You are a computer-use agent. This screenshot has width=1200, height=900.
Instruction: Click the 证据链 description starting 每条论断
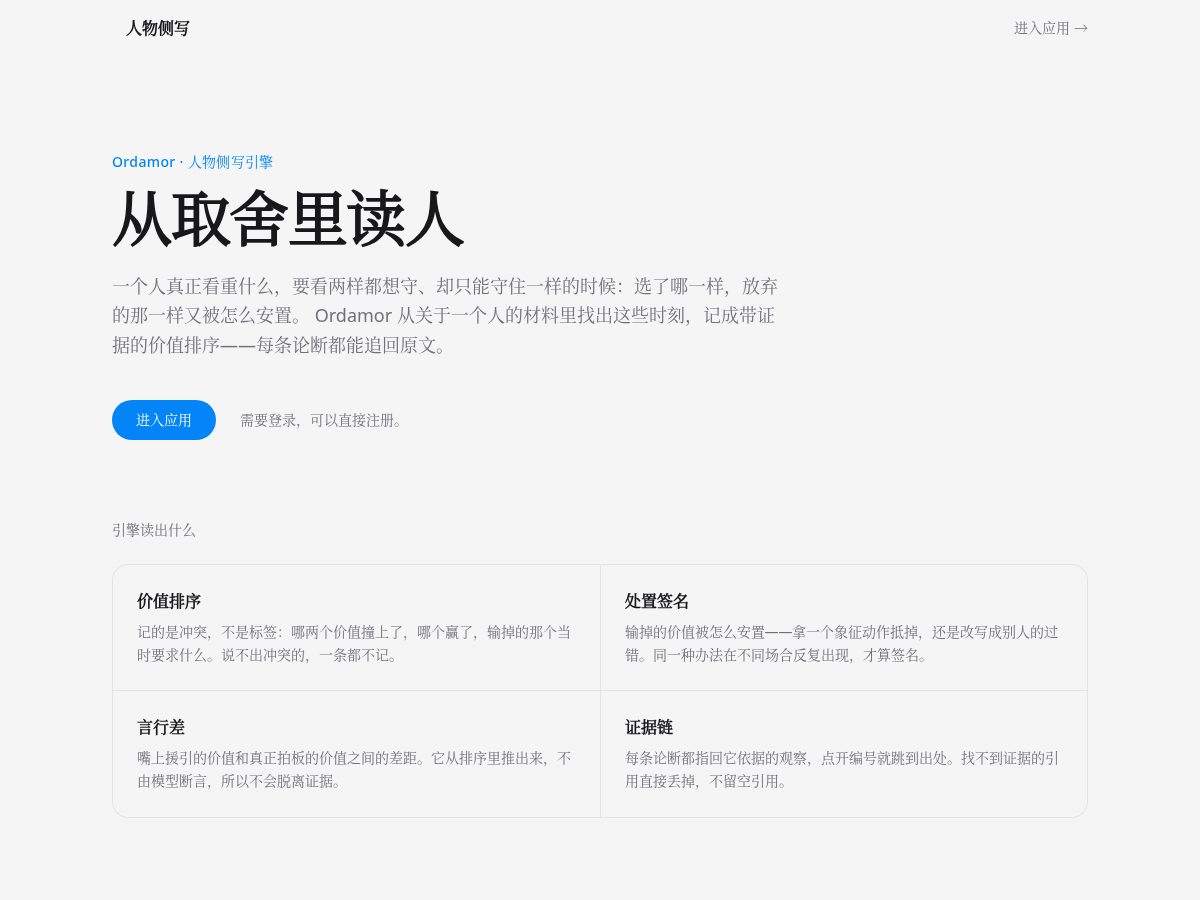[x=843, y=770]
